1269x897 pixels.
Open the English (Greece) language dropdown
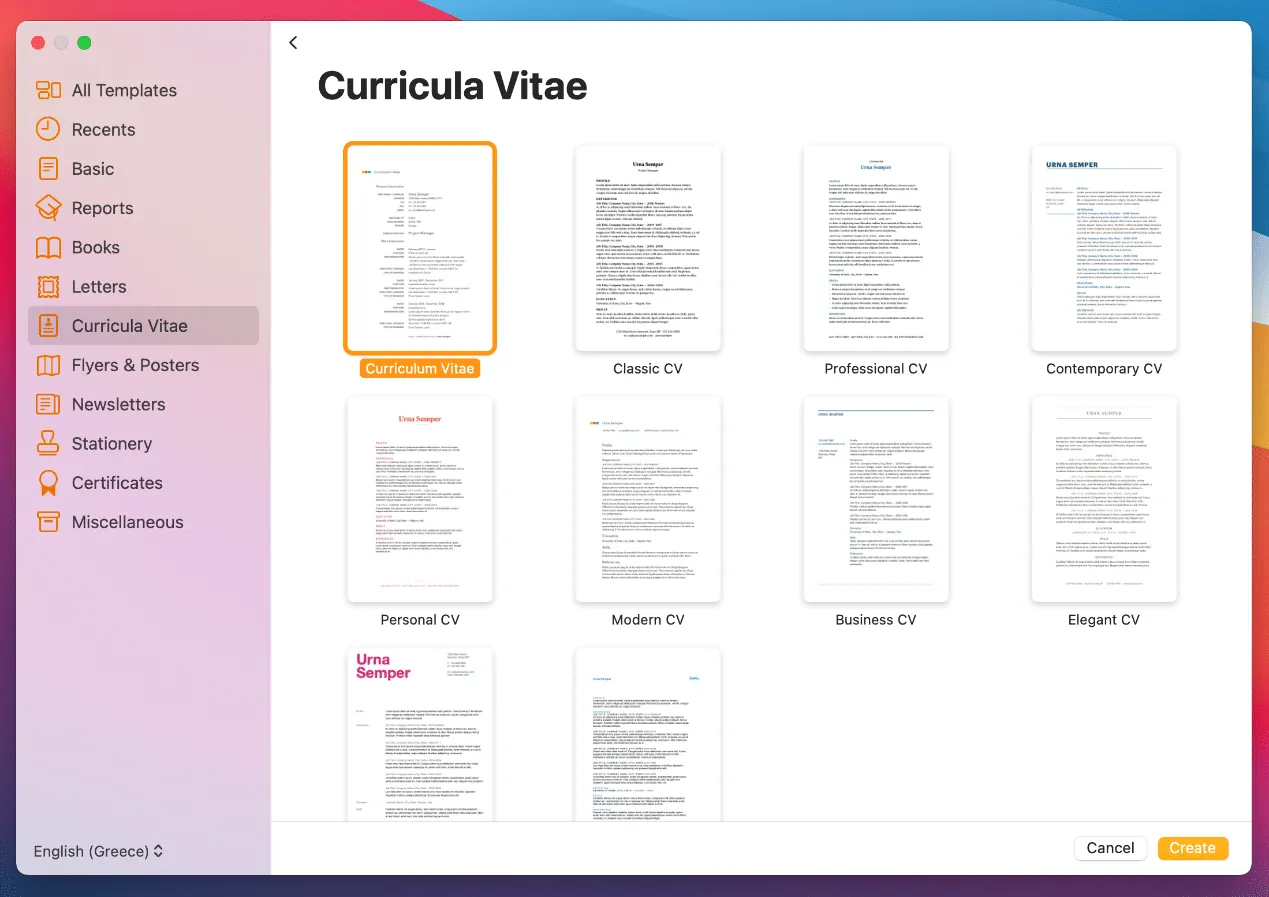[98, 851]
